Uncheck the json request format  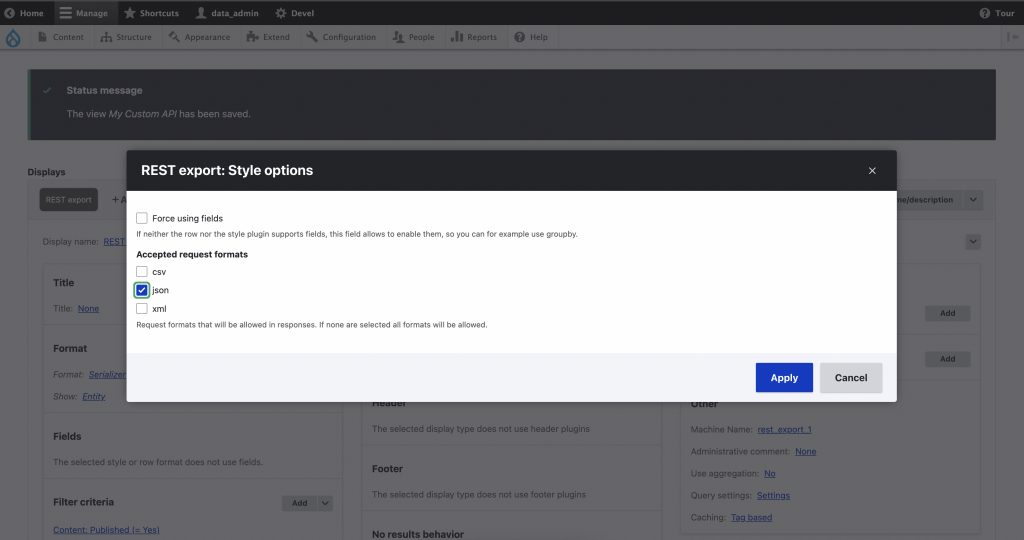click(x=142, y=290)
